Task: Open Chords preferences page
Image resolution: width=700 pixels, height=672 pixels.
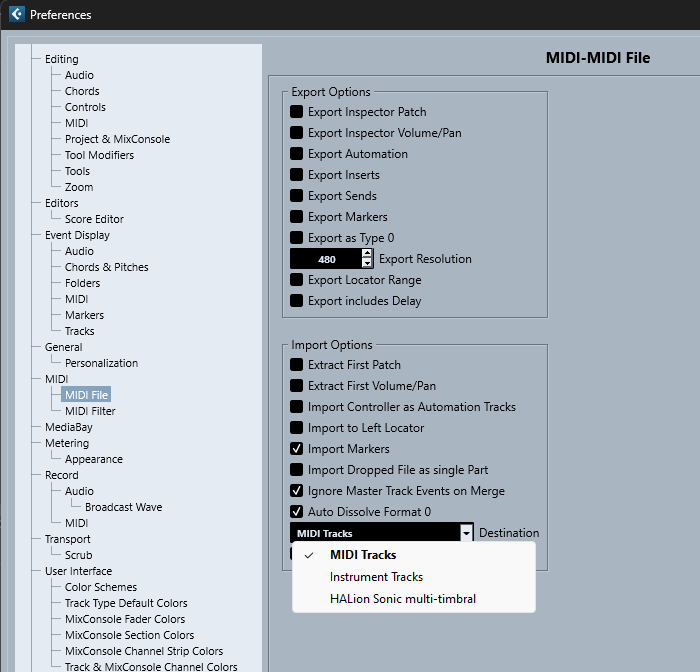Action: click(82, 91)
